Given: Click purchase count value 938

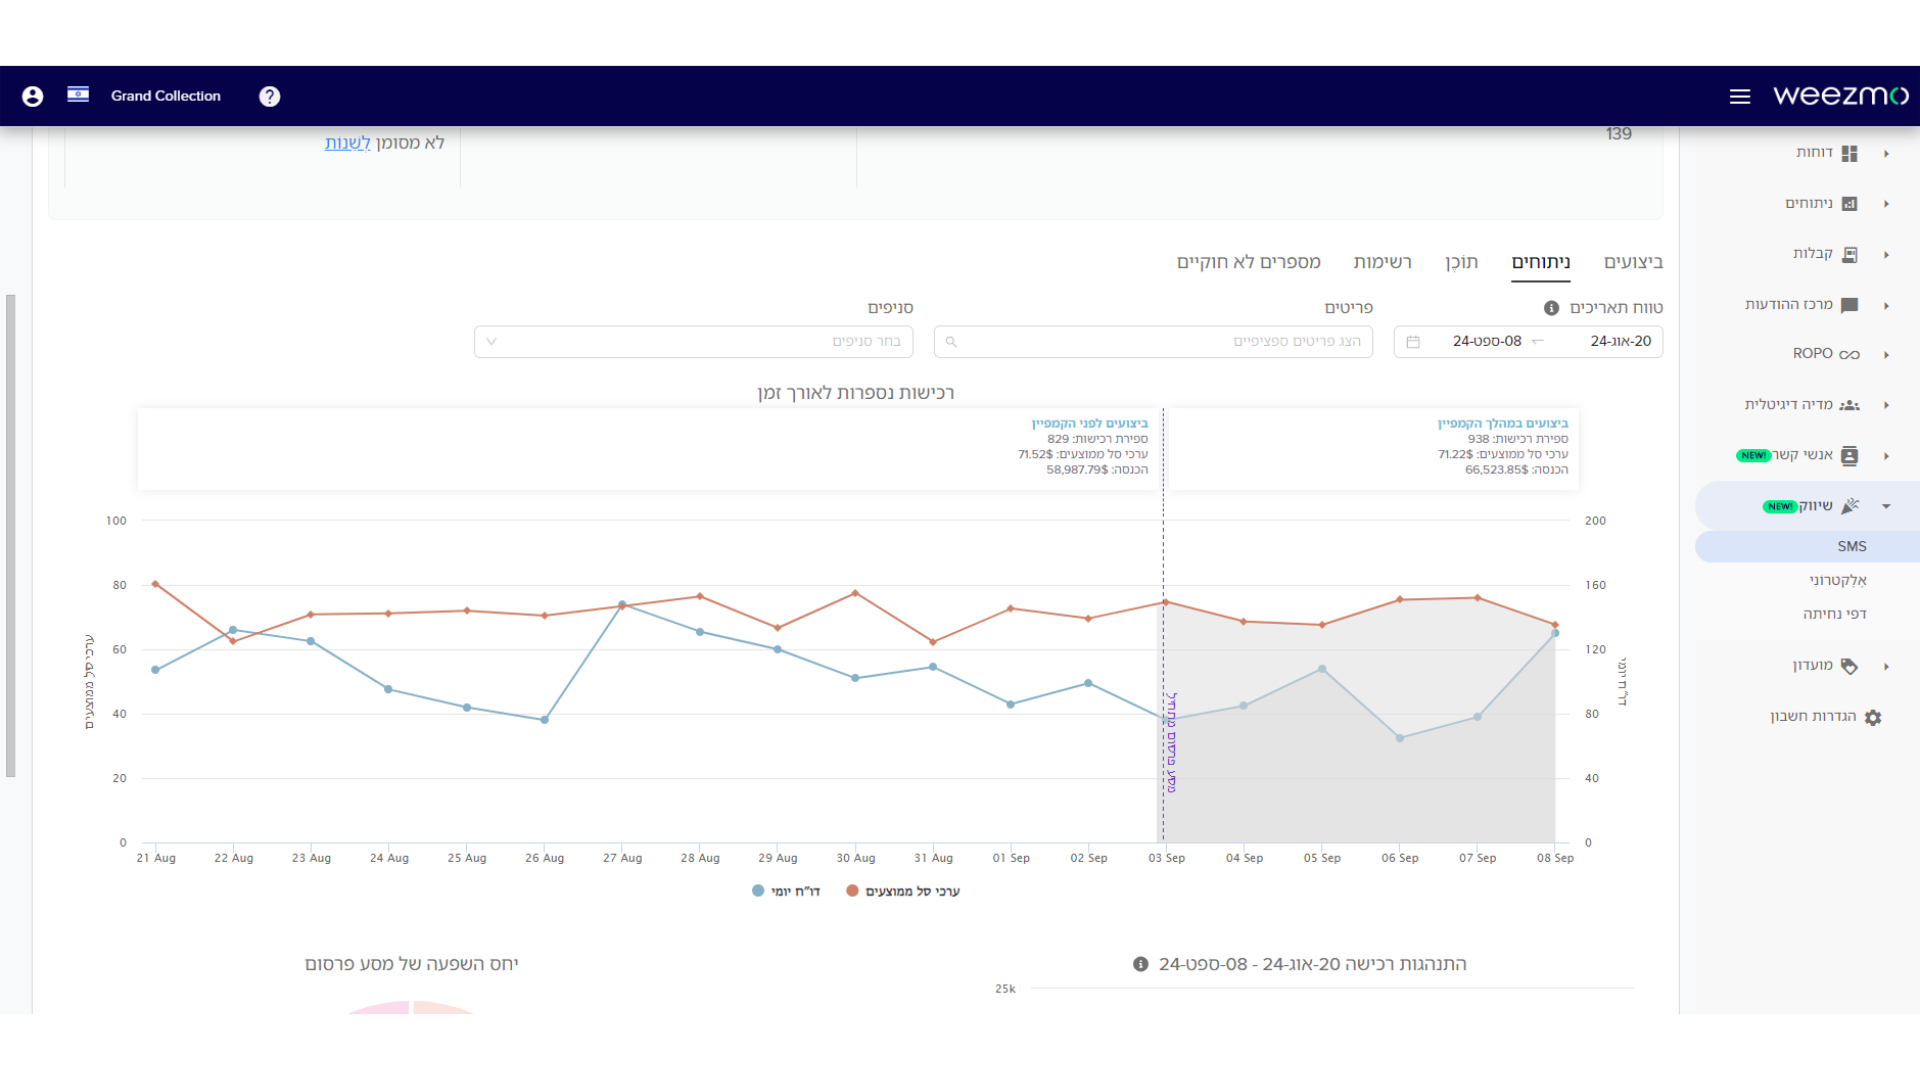Looking at the screenshot, I should click(x=1479, y=439).
